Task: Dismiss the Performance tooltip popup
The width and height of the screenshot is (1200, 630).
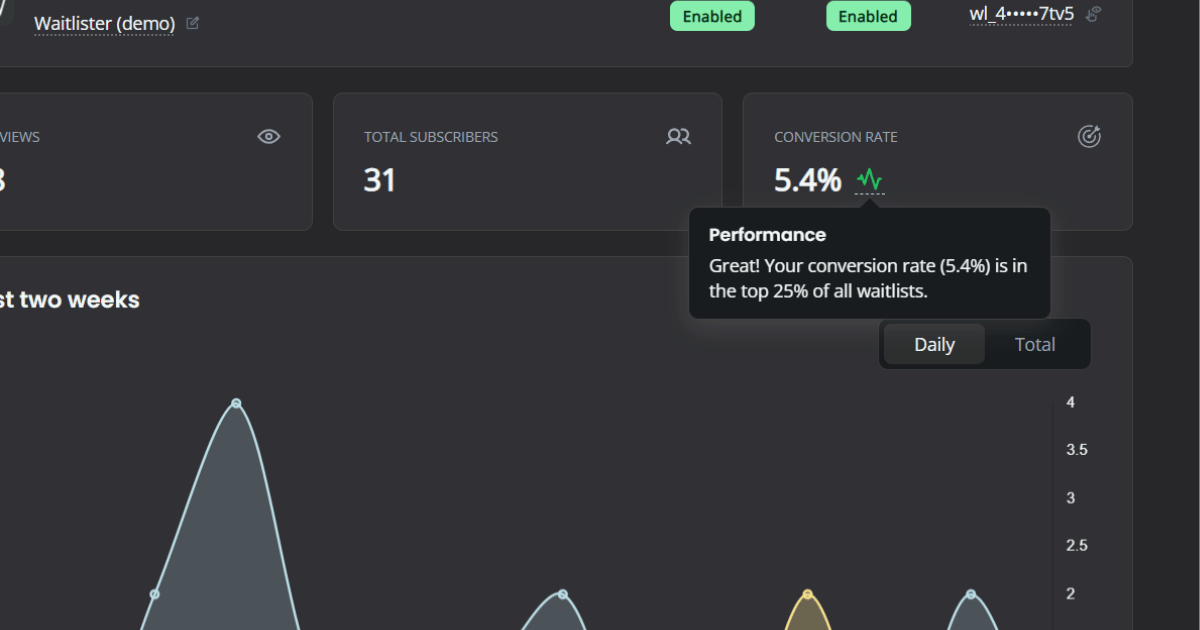Action: click(x=869, y=263)
